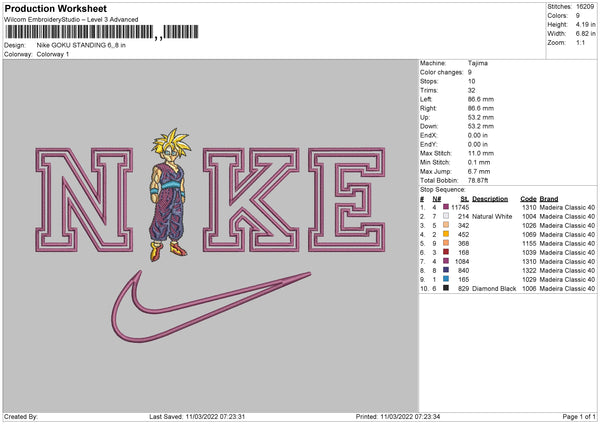The width and height of the screenshot is (600, 424).
Task: Click the blue swatch with code 1029
Action: (446, 279)
